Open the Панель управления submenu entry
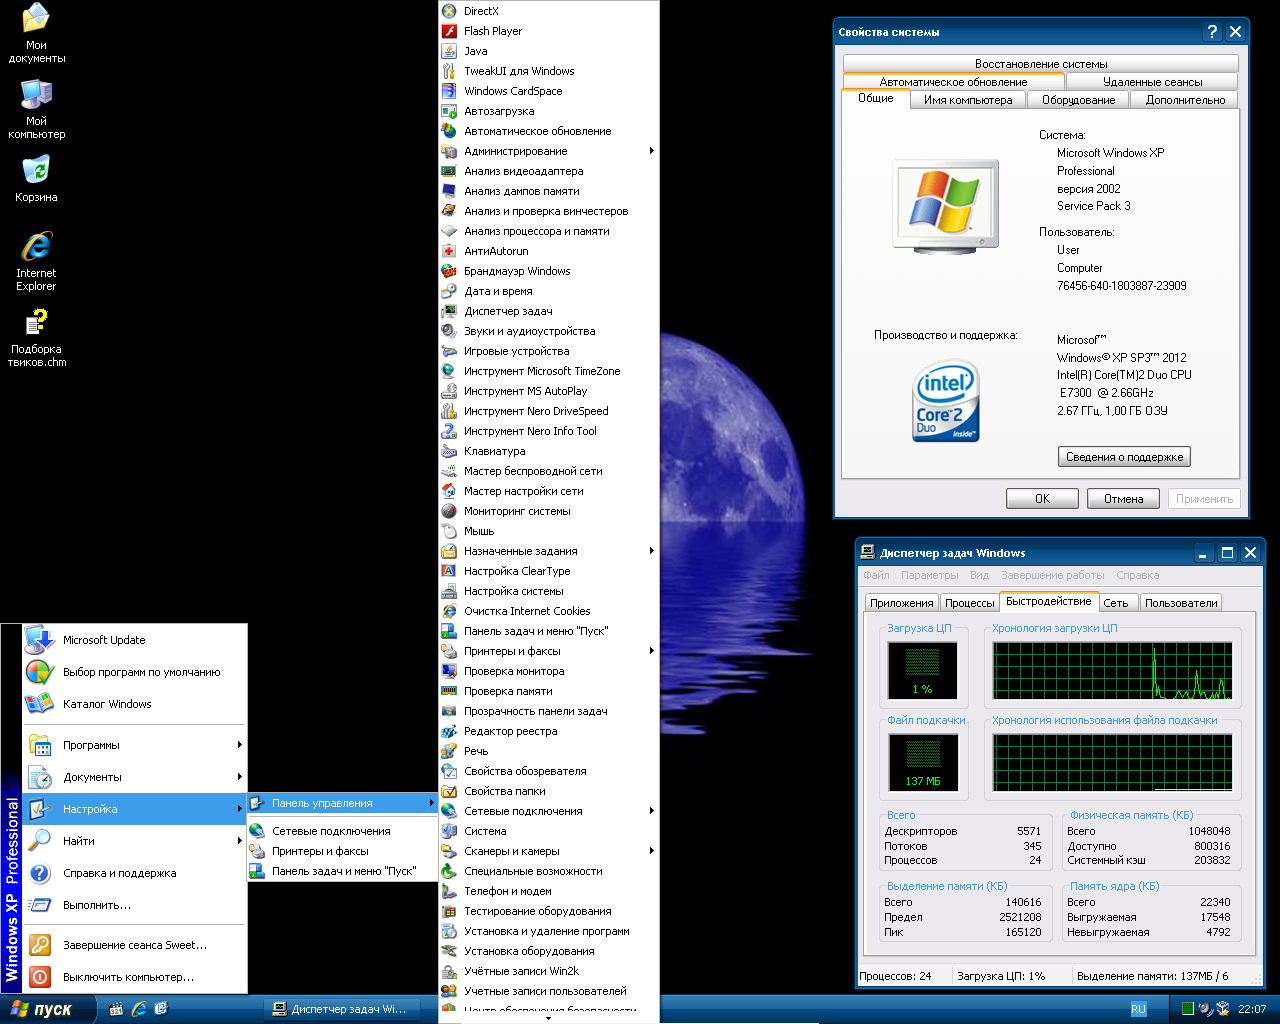This screenshot has width=1280, height=1024. (342, 803)
